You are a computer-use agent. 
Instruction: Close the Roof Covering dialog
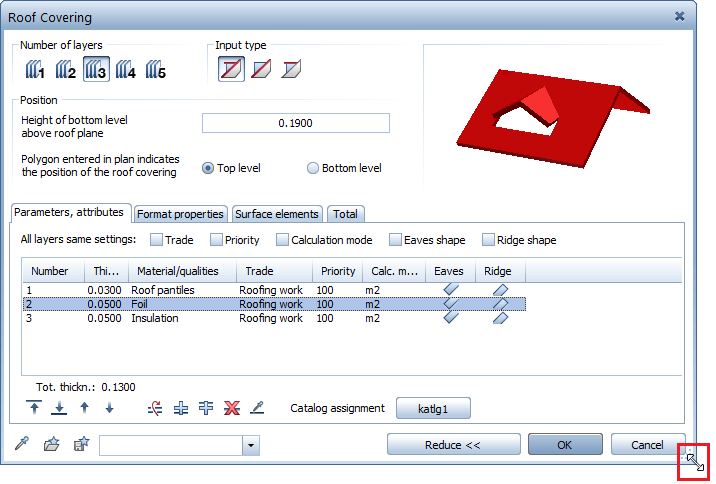[x=680, y=16]
